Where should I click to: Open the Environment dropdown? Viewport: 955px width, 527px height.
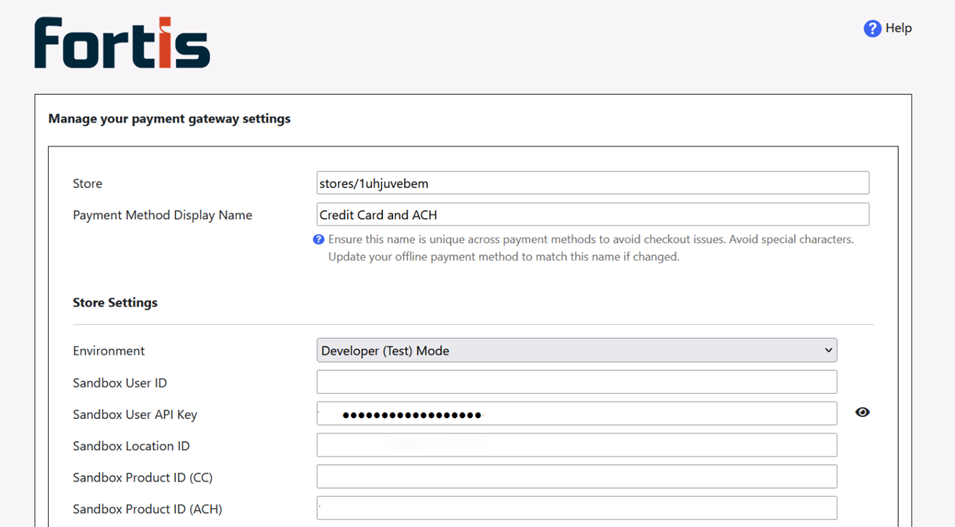point(576,351)
